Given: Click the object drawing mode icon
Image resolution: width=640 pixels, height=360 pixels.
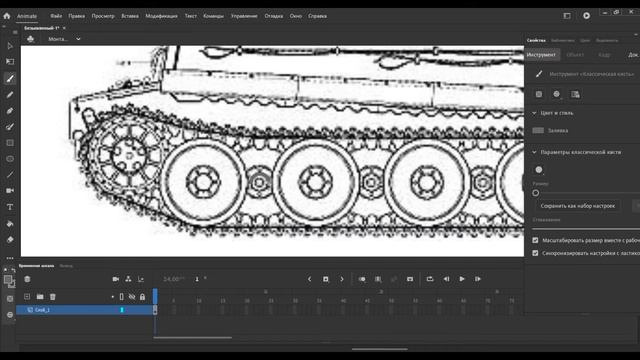Looking at the screenshot, I should pyautogui.click(x=539, y=94).
